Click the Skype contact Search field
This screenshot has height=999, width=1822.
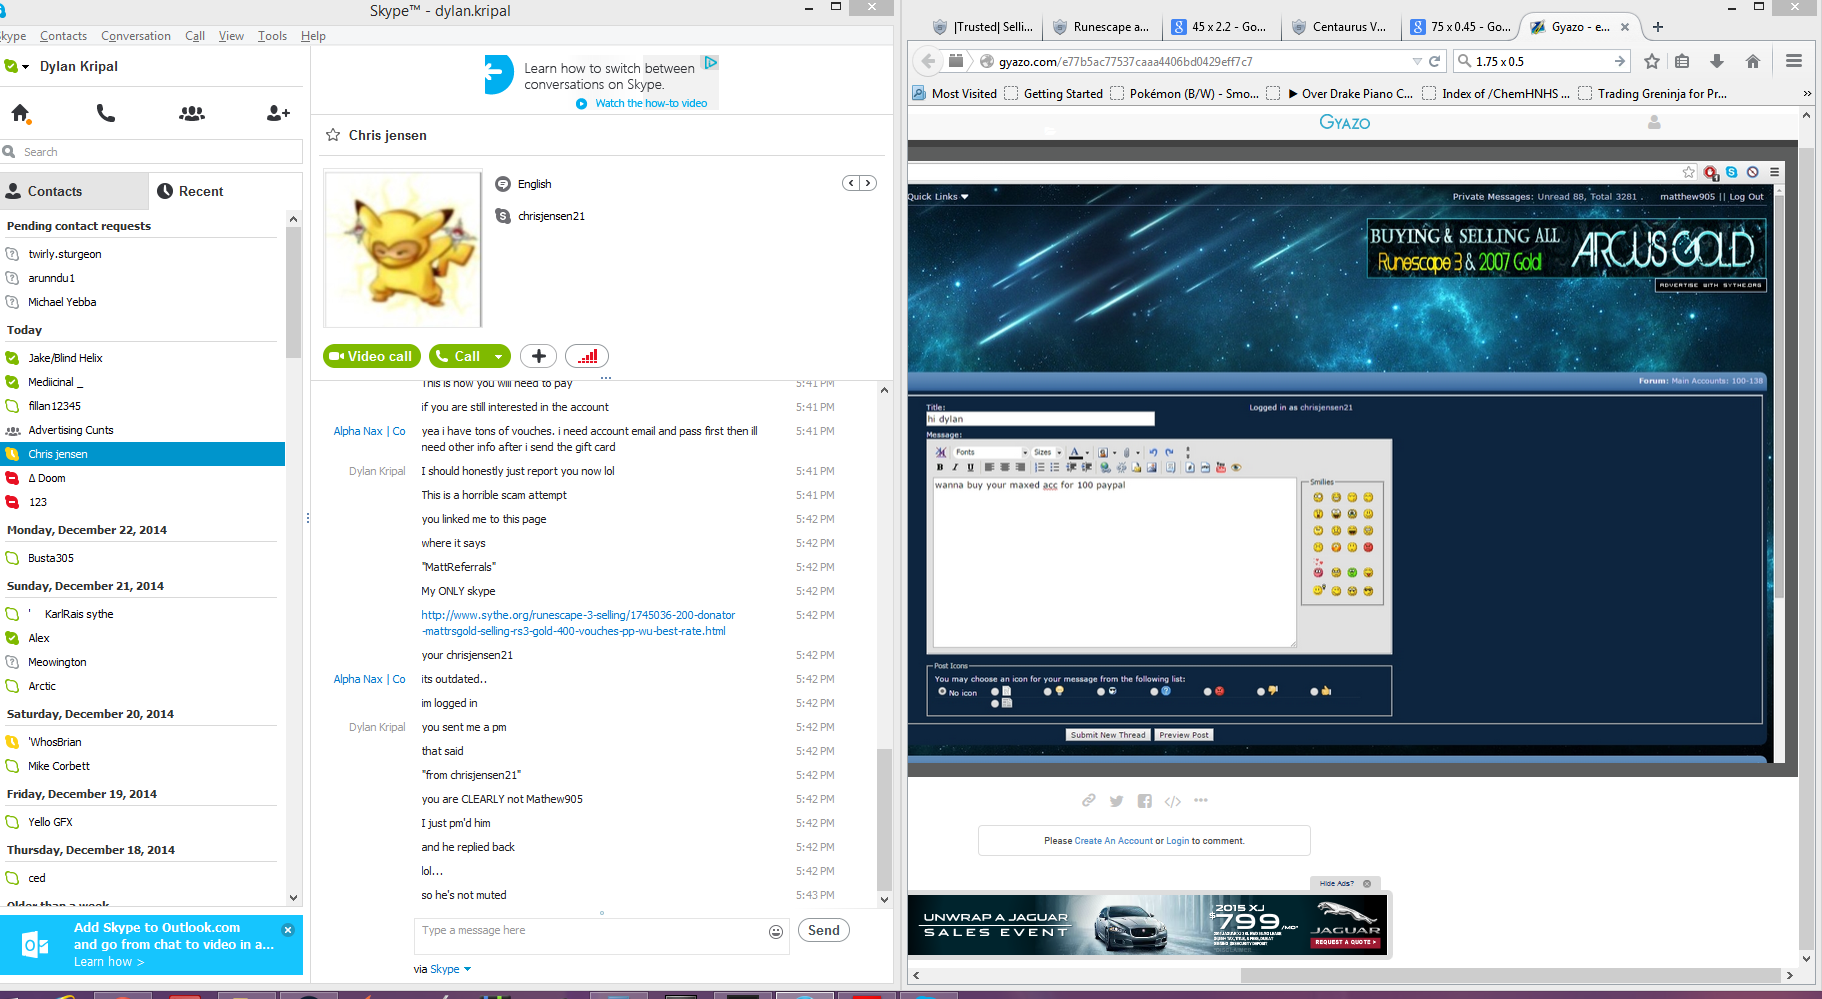tap(151, 152)
